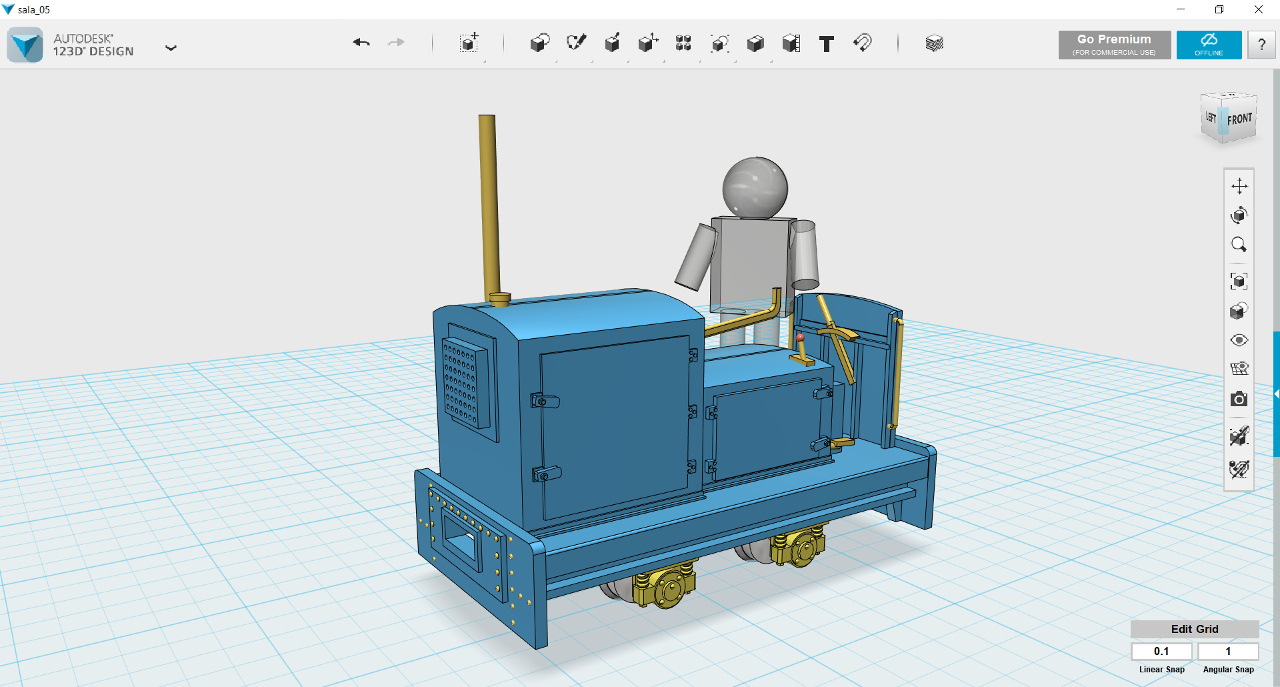
Task: Fit the model to view
Action: pos(1239,282)
